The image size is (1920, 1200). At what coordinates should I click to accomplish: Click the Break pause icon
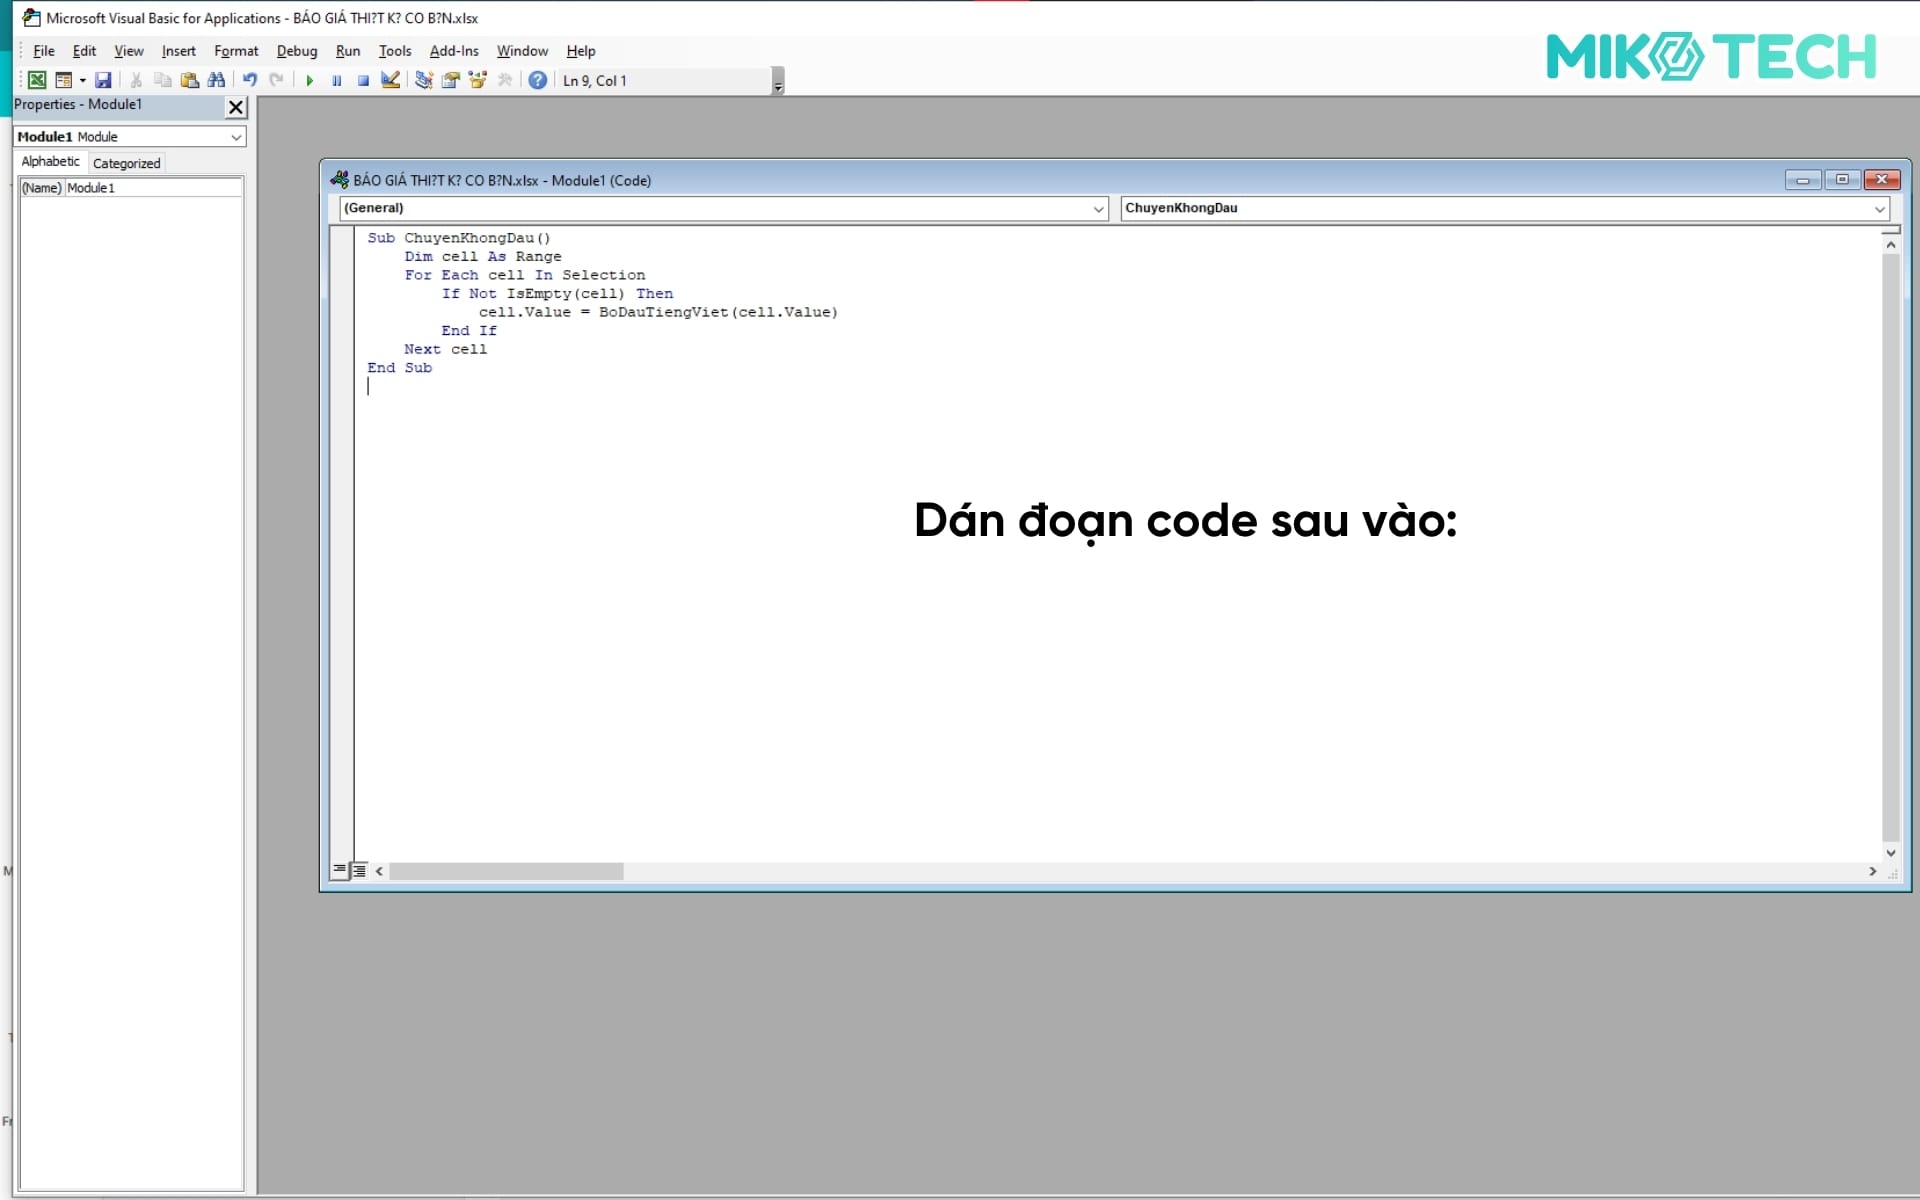(x=337, y=80)
